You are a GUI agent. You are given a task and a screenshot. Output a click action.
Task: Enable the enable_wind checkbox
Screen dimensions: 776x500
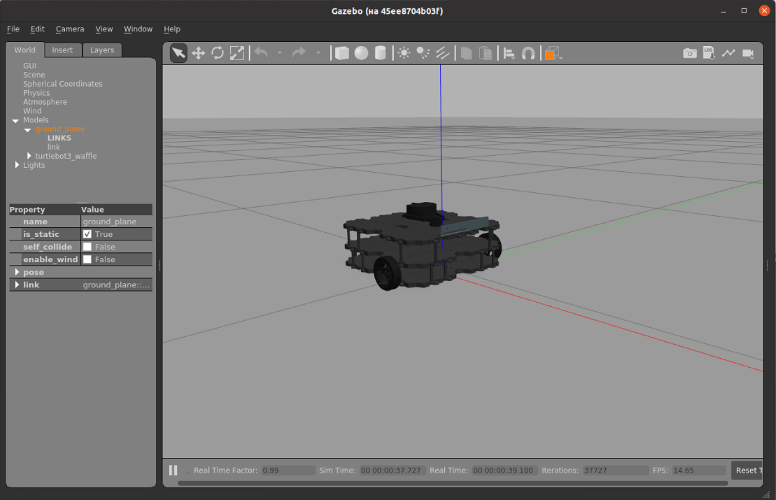point(87,259)
